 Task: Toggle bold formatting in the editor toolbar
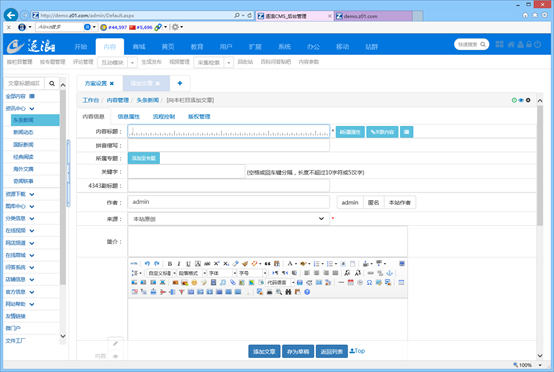[170, 264]
